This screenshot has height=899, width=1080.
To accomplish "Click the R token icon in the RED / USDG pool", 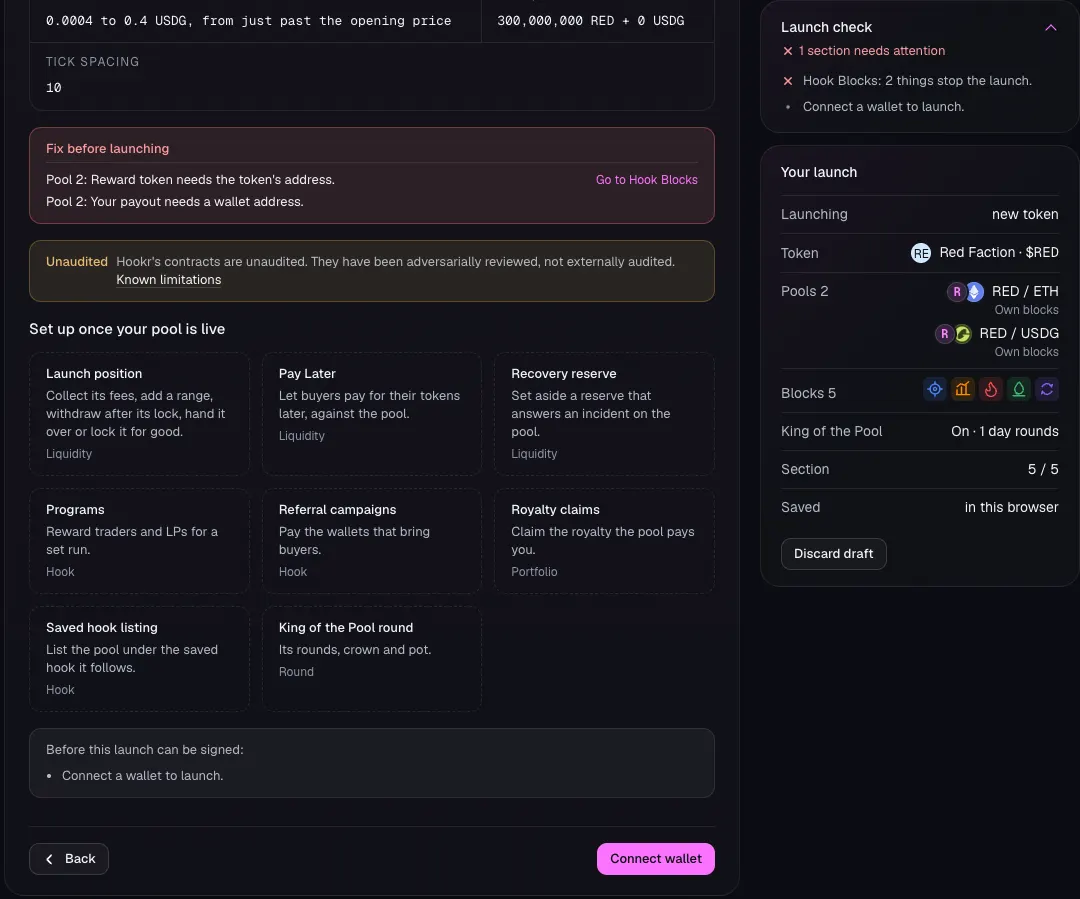I will coord(944,334).
